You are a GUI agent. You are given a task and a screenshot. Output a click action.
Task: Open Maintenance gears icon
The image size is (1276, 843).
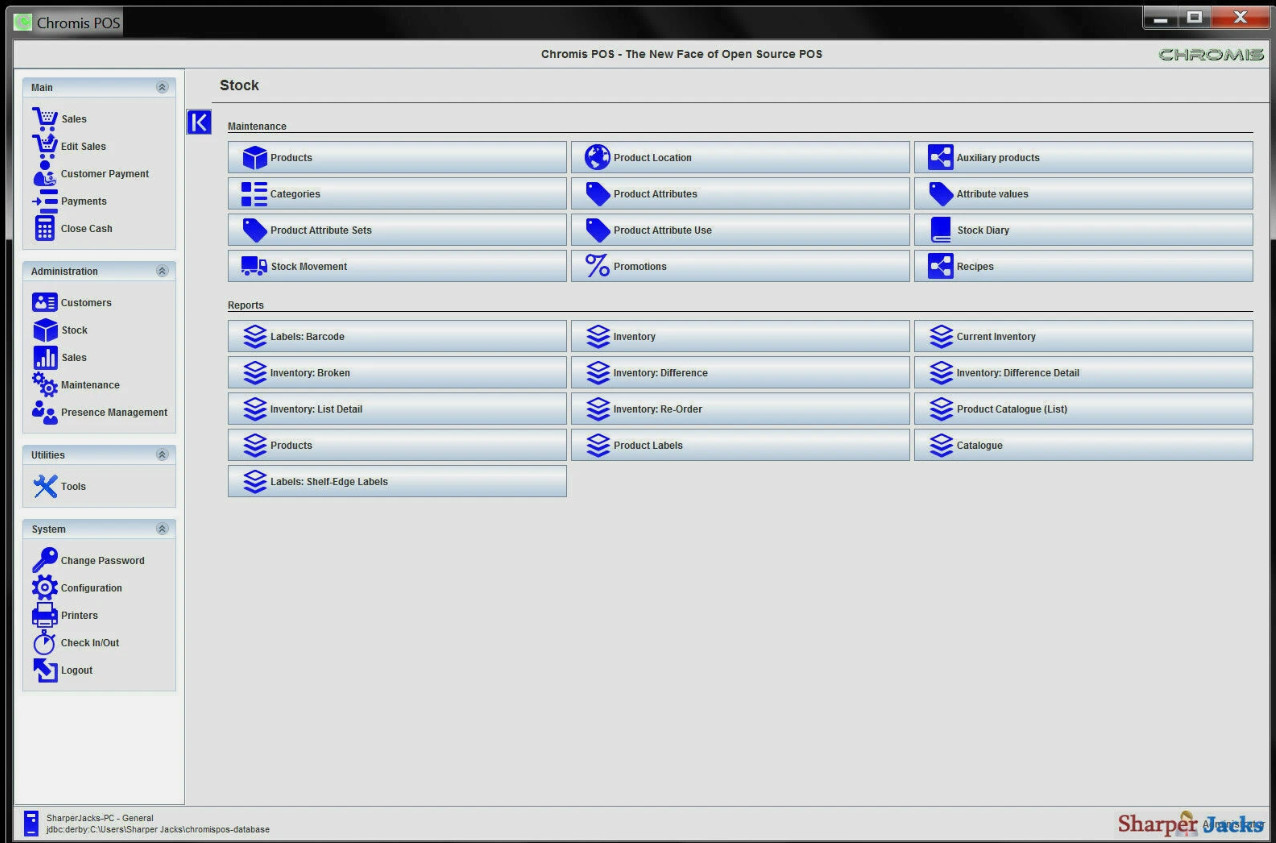(x=45, y=385)
